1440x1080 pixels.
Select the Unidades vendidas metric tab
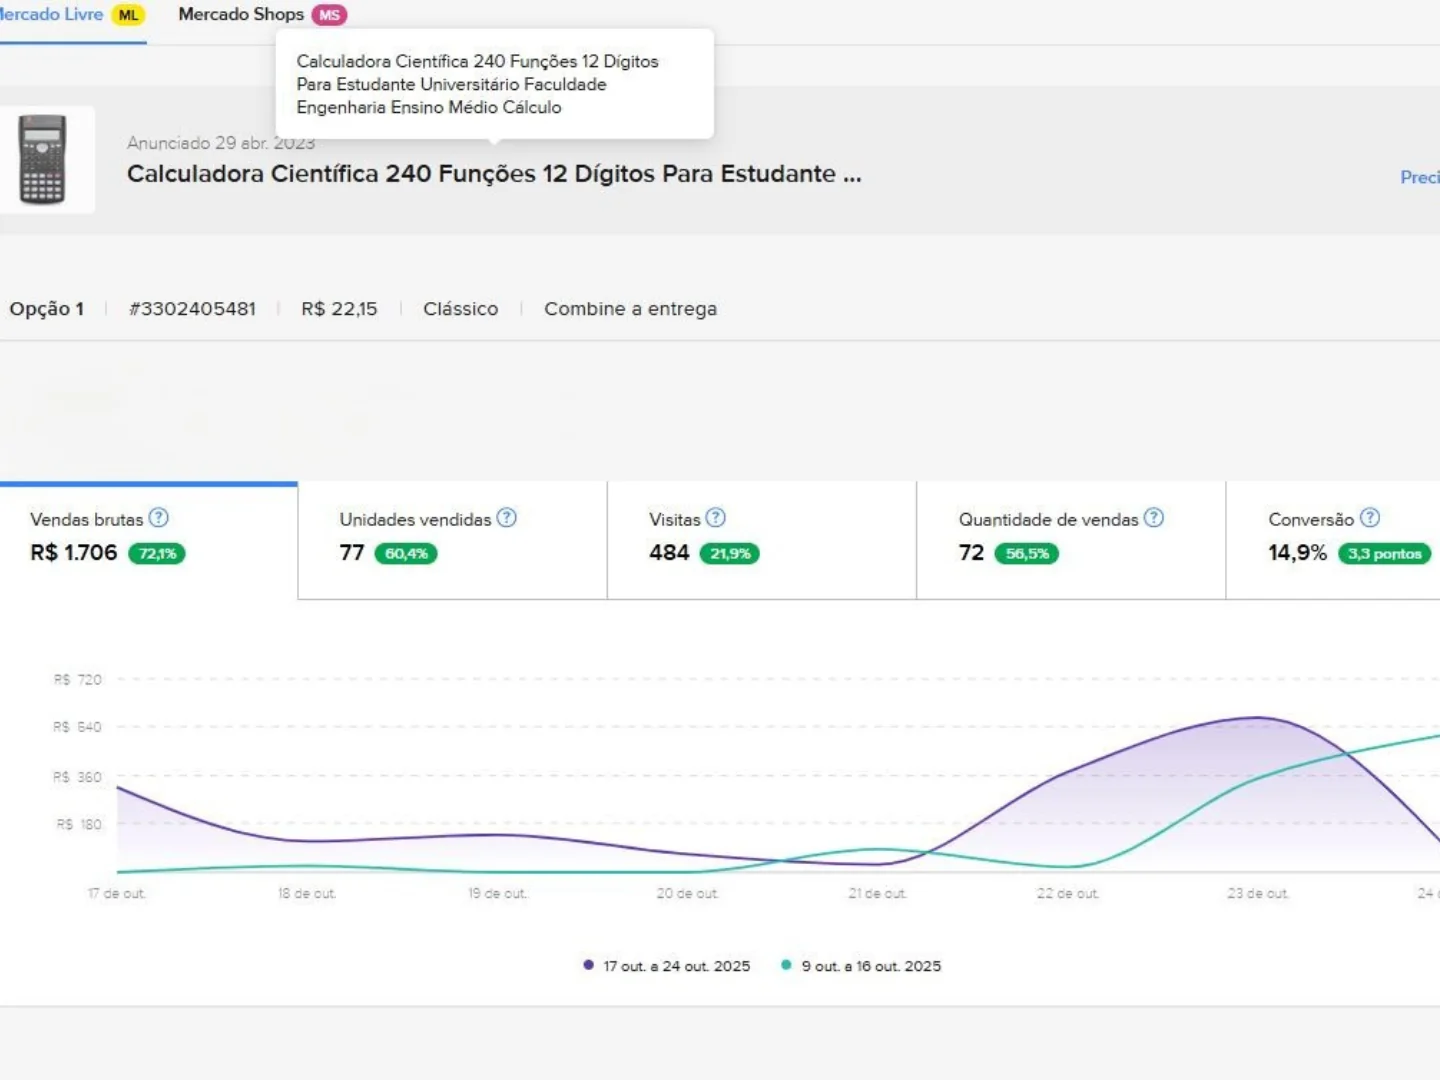pos(453,541)
